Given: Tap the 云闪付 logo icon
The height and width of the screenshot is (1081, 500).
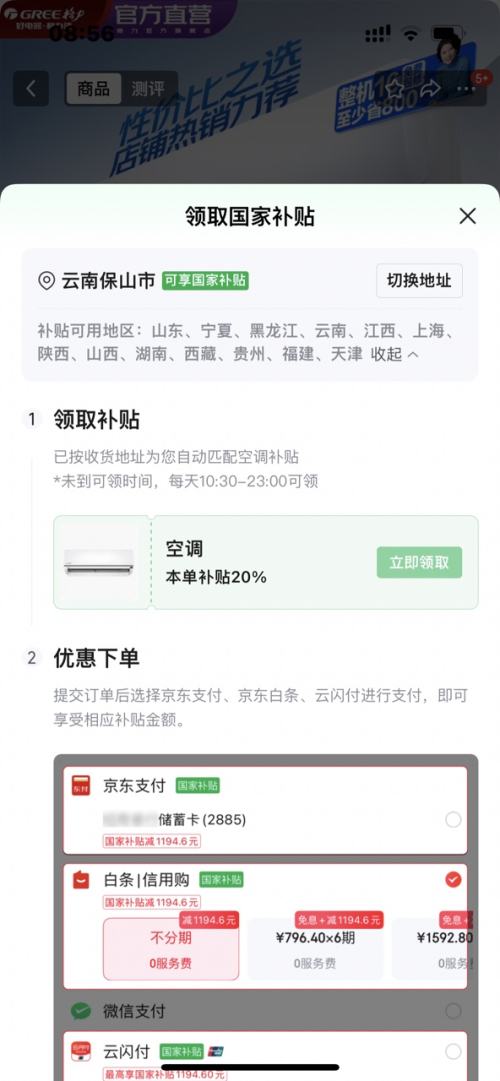Looking at the screenshot, I should click(x=81, y=1051).
